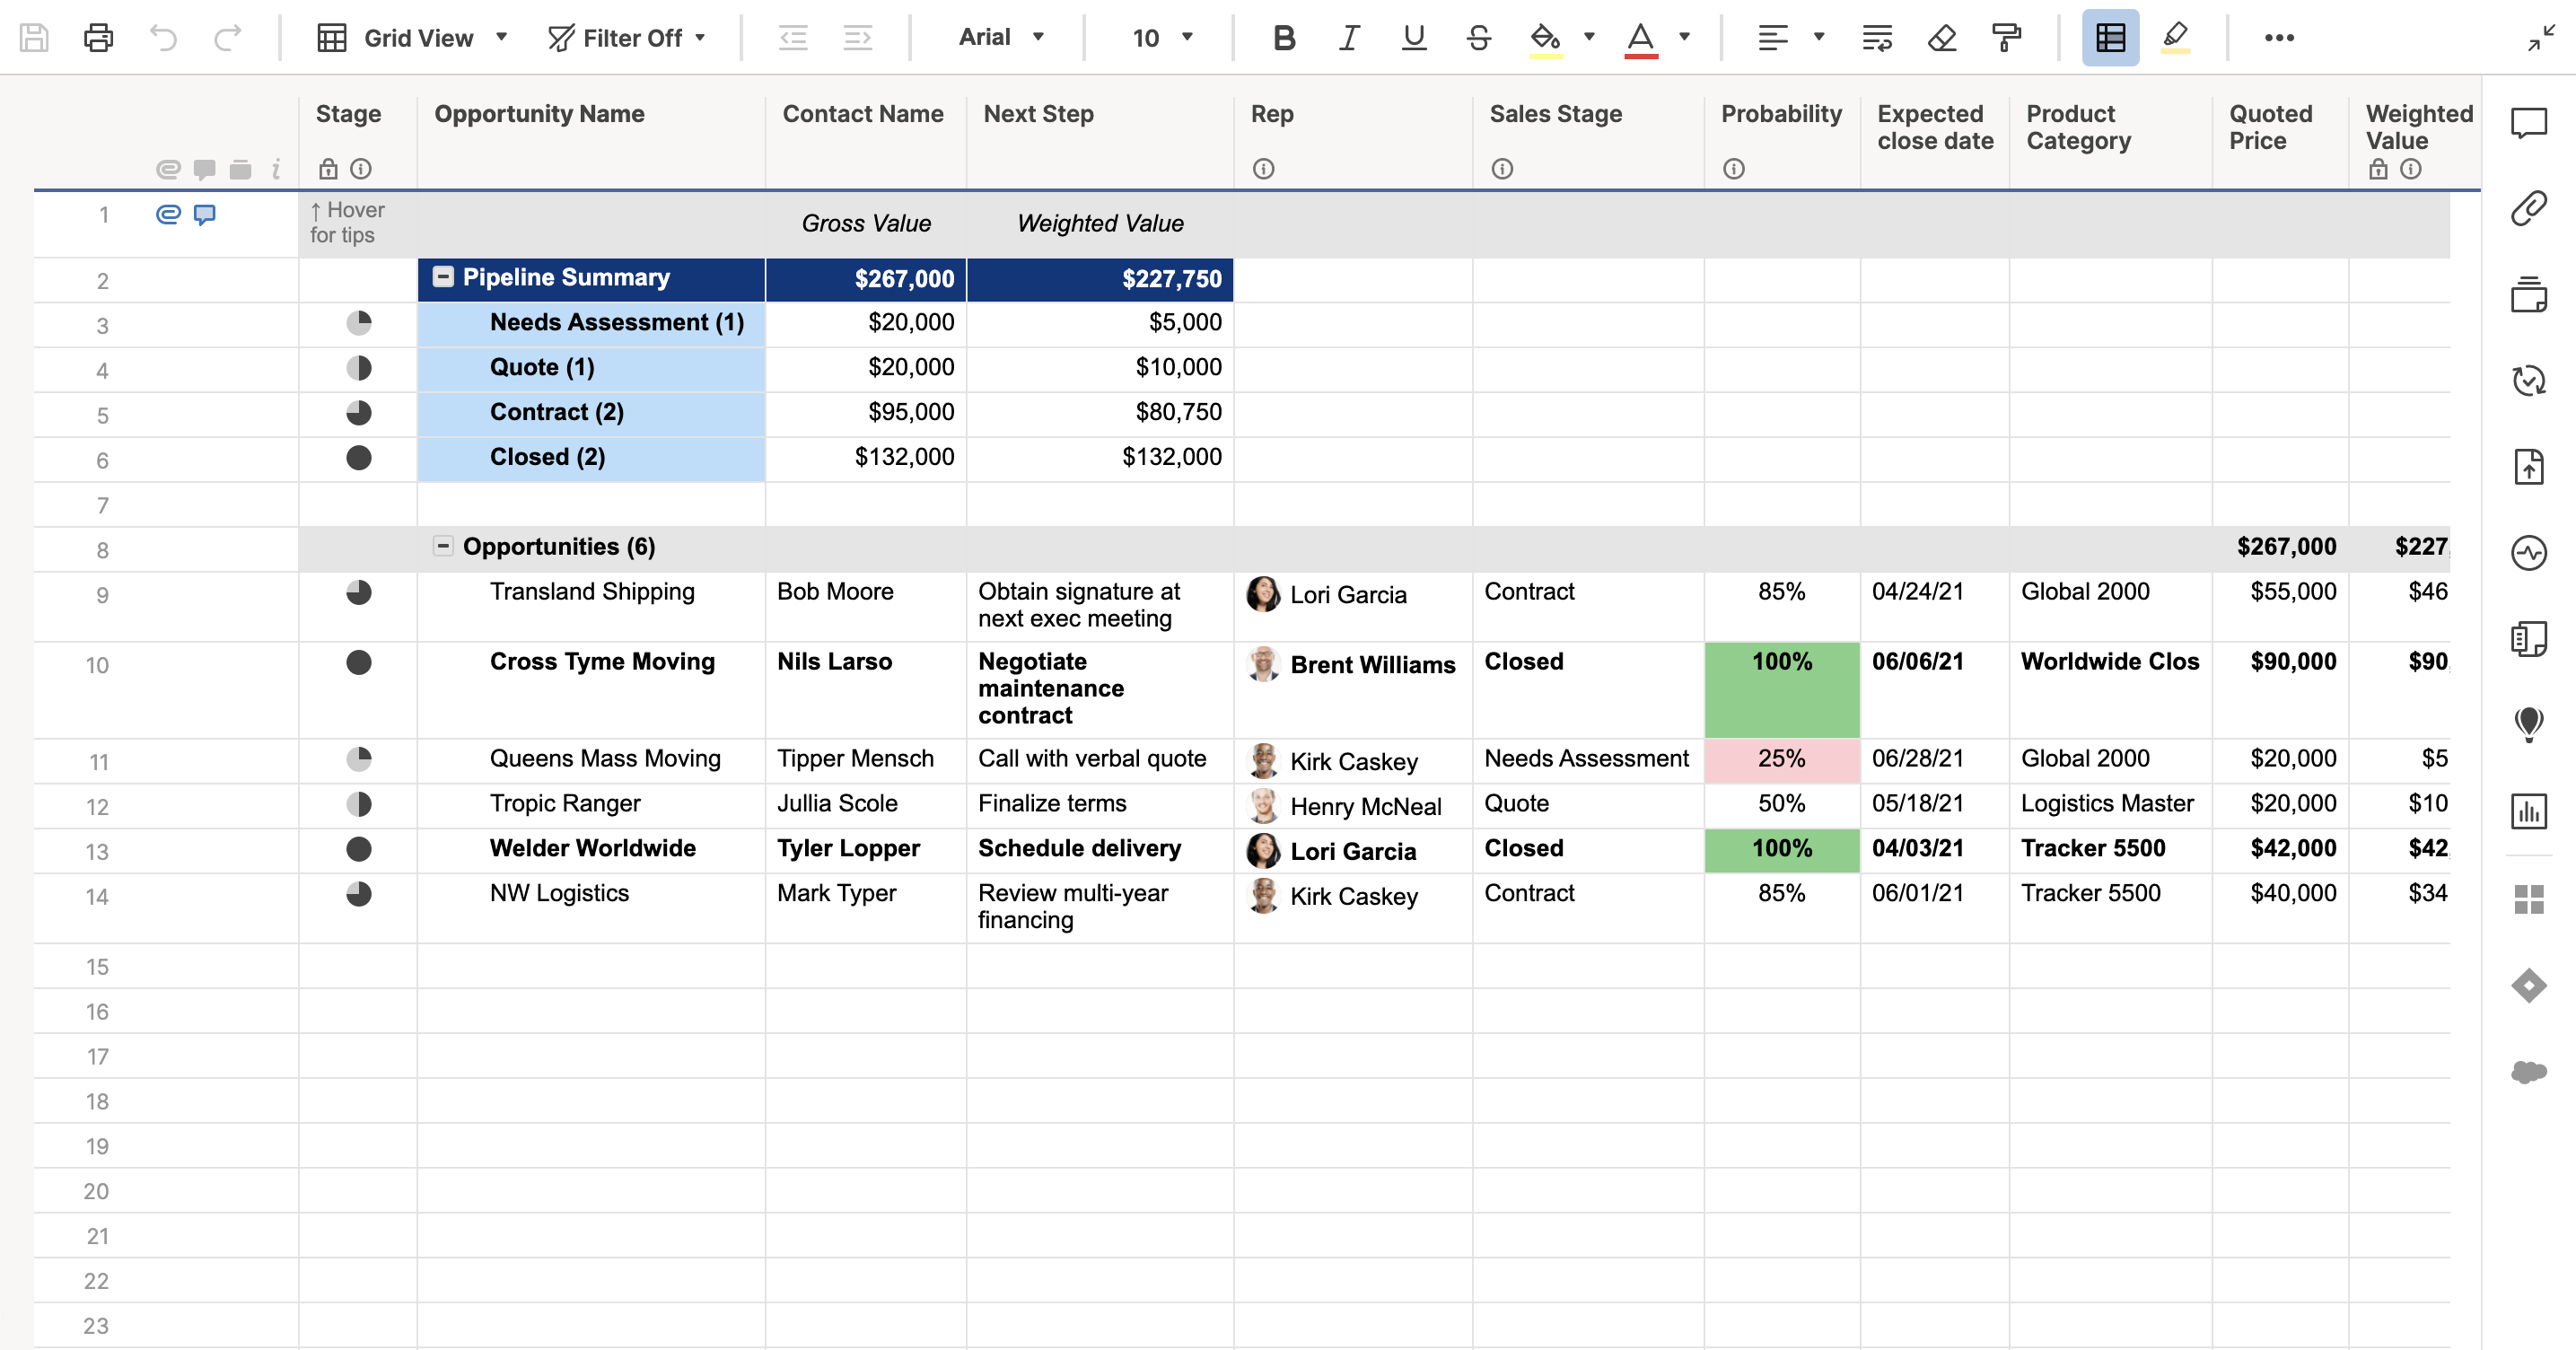Click the Print icon in toolbar
The width and height of the screenshot is (2576, 1350).
click(x=98, y=38)
